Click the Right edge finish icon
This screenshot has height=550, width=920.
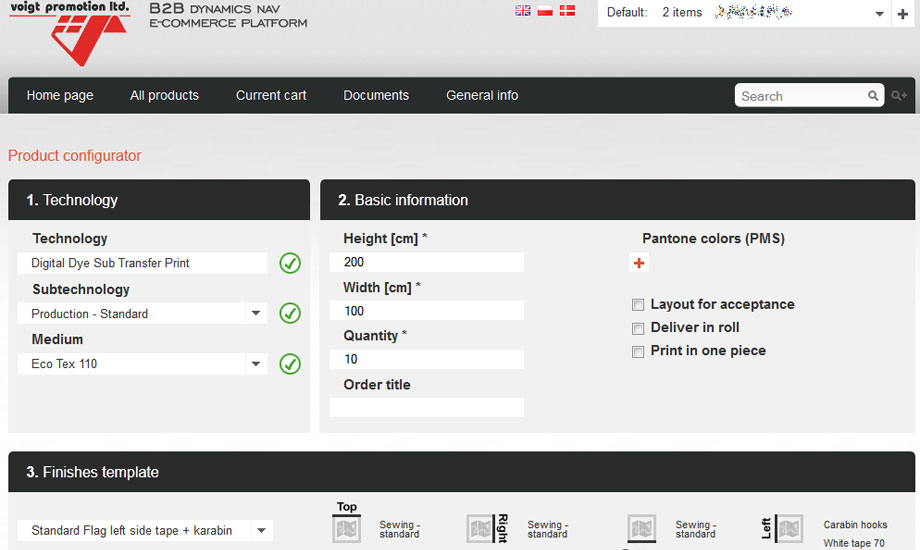[482, 528]
